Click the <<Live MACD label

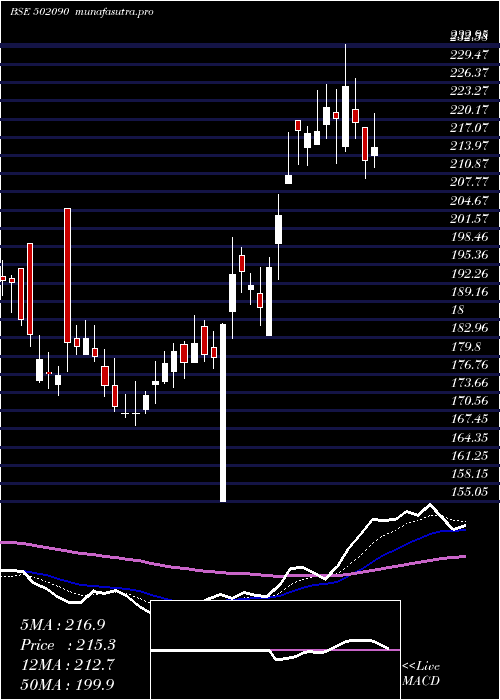click(x=421, y=673)
